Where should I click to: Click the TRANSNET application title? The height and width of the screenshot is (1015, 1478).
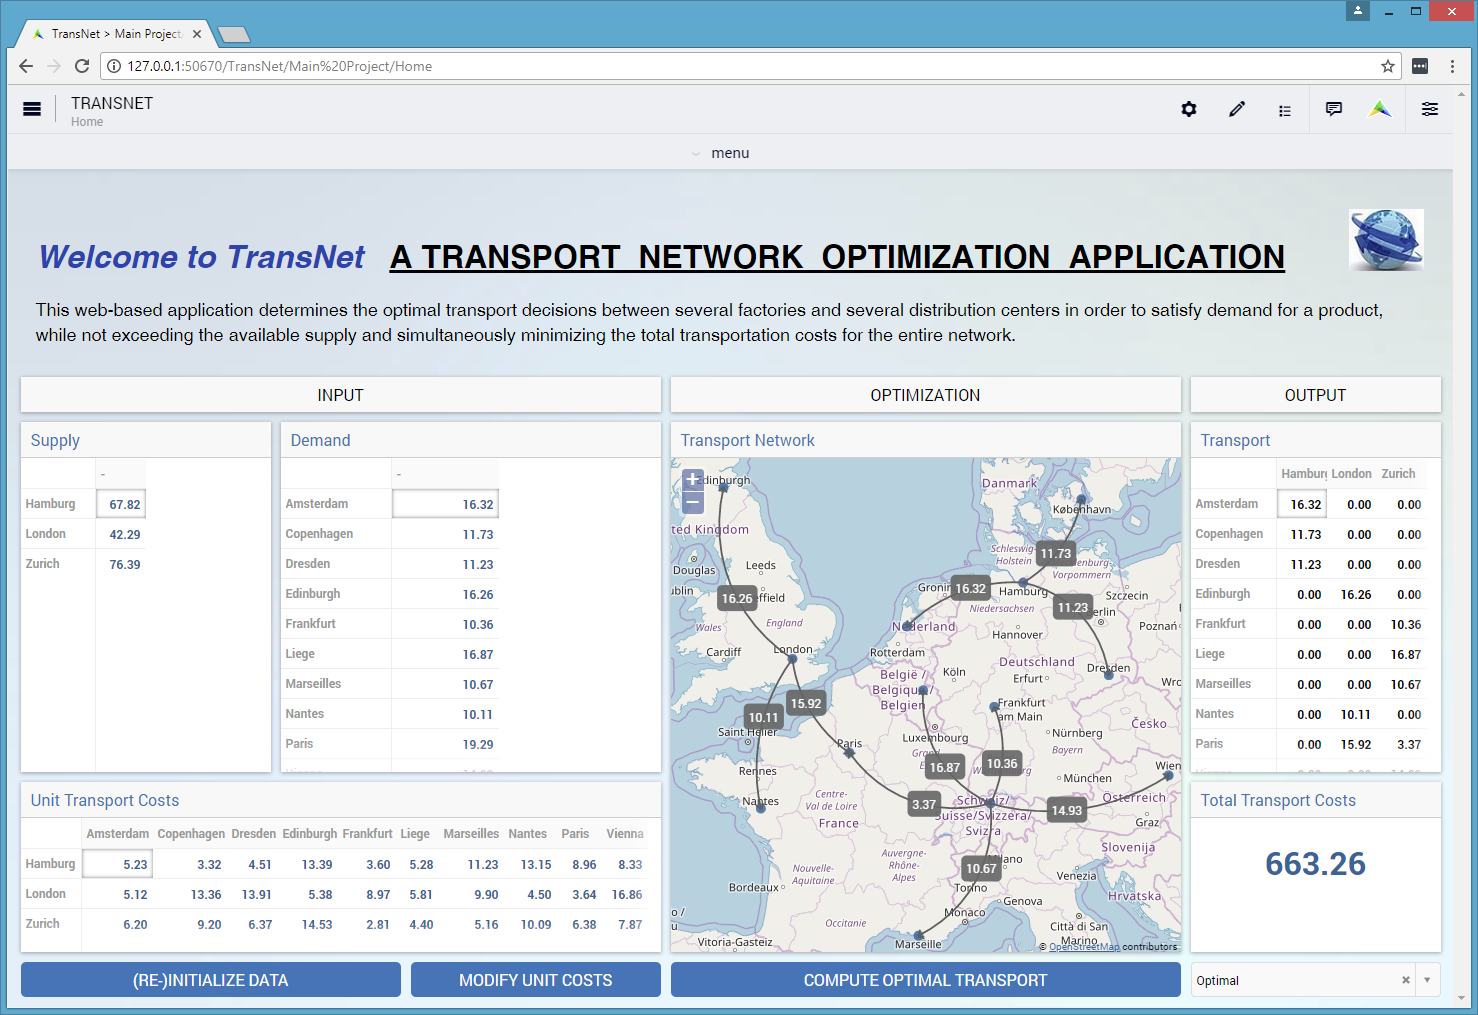(x=112, y=103)
